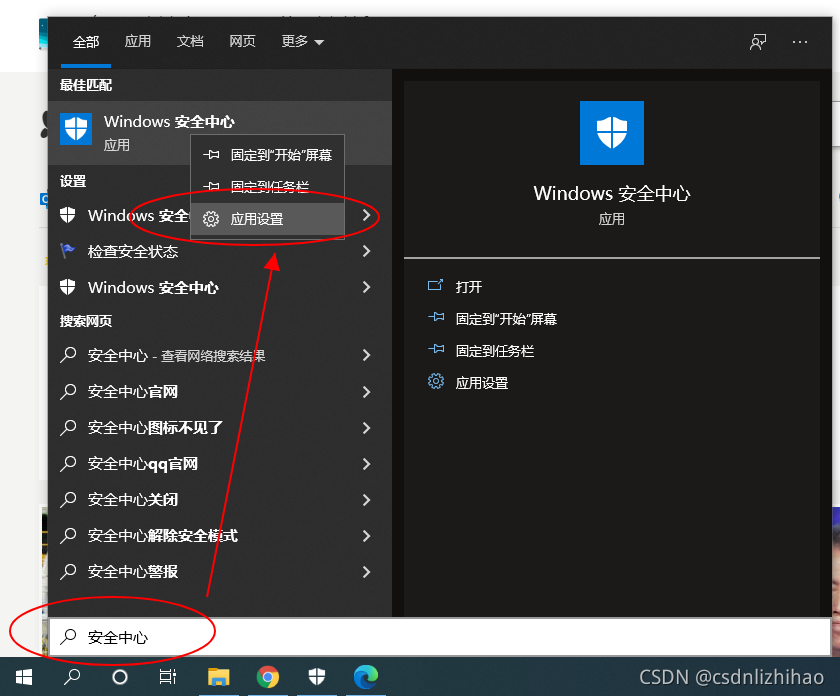Open Task View on the taskbar

point(168,677)
